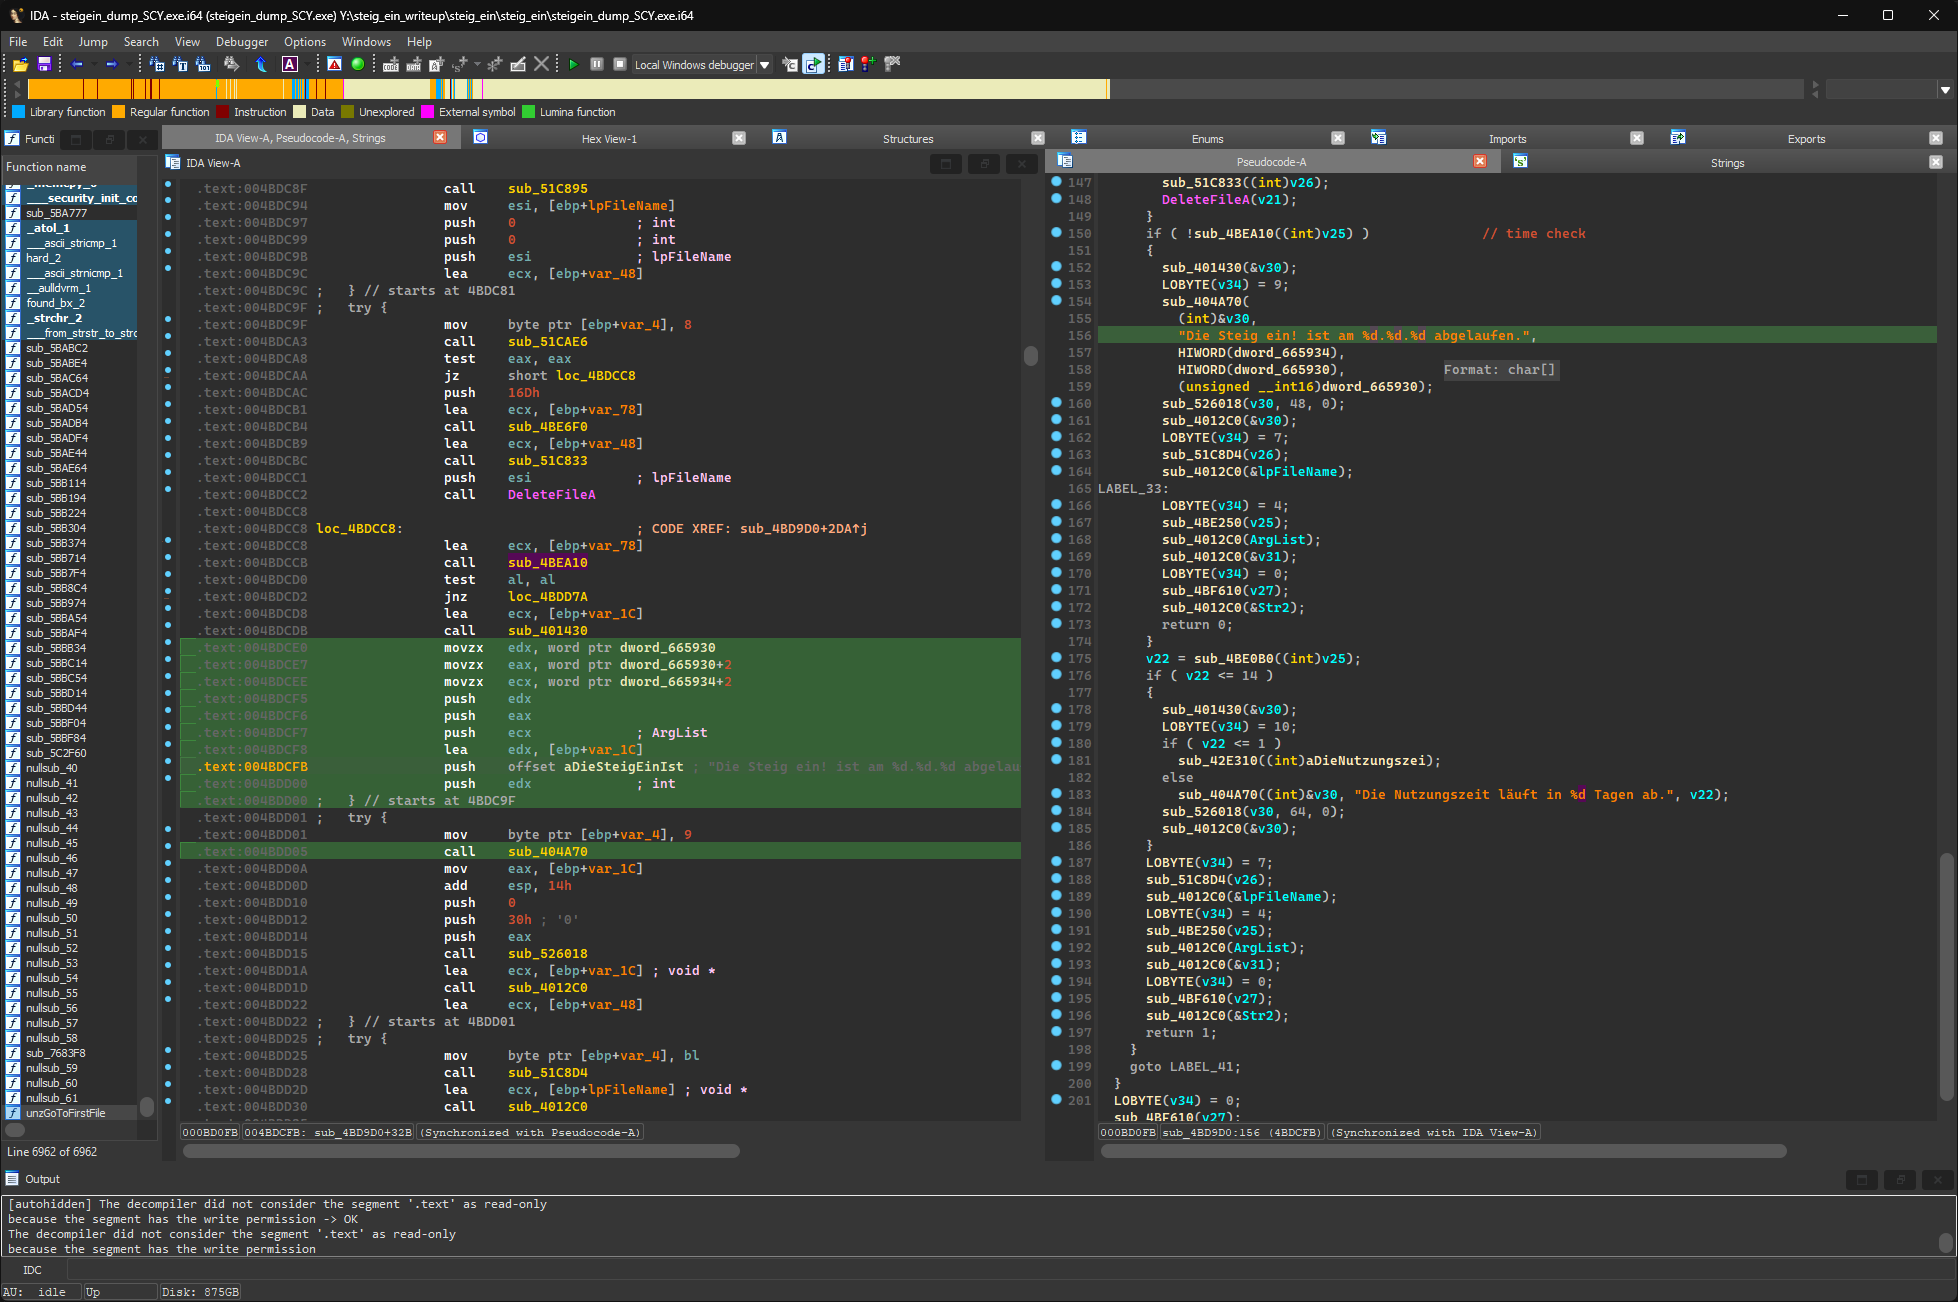Viewport: 1958px width, 1302px height.
Task: Expand the navigation bar options arrow at right
Action: click(x=1945, y=90)
